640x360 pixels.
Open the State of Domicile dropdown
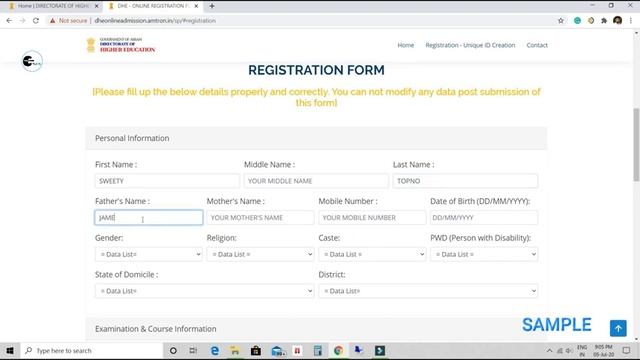(x=204, y=291)
